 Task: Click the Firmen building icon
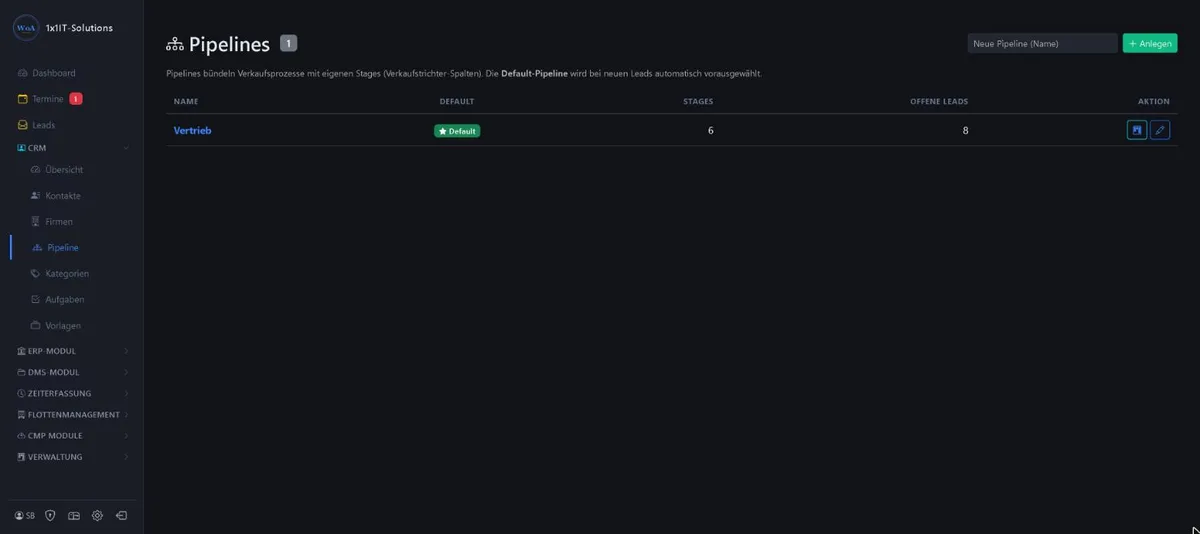pyautogui.click(x=36, y=222)
